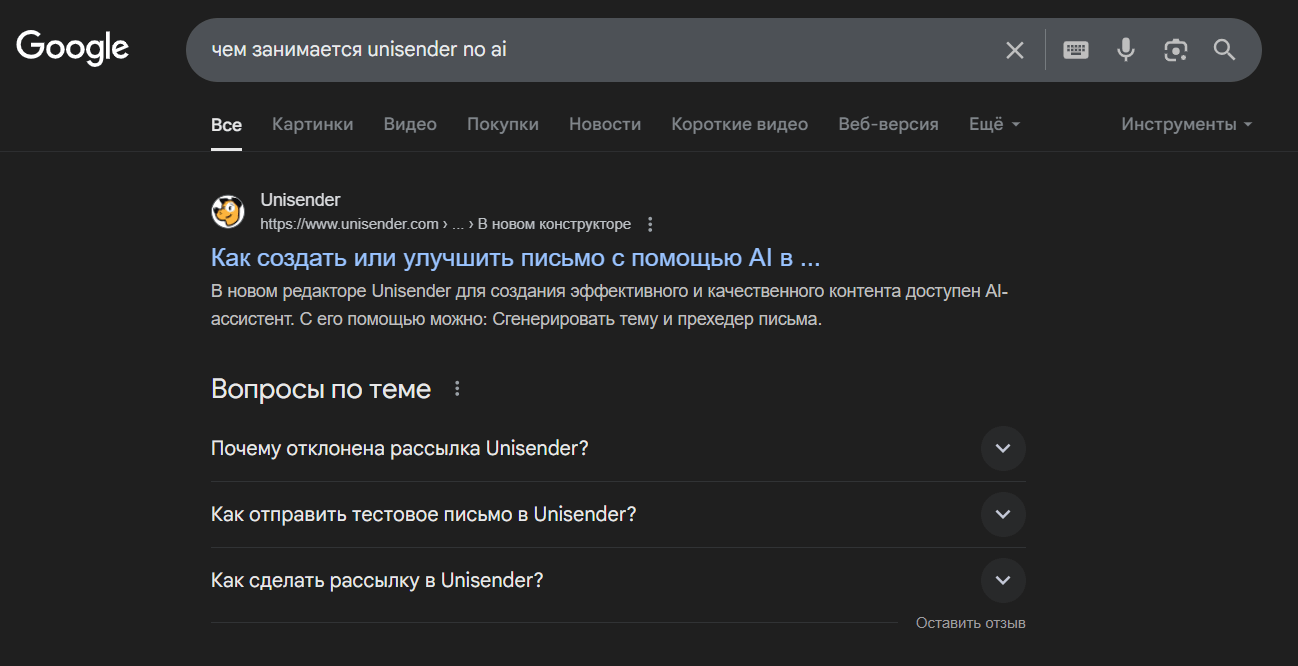Switch to the Картинки tab
Image resolution: width=1298 pixels, height=666 pixels.
point(313,125)
